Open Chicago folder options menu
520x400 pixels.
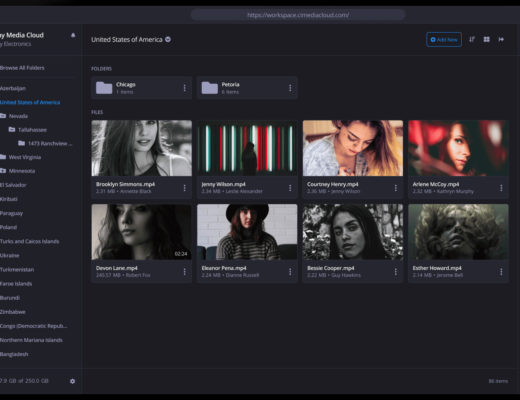[x=184, y=88]
